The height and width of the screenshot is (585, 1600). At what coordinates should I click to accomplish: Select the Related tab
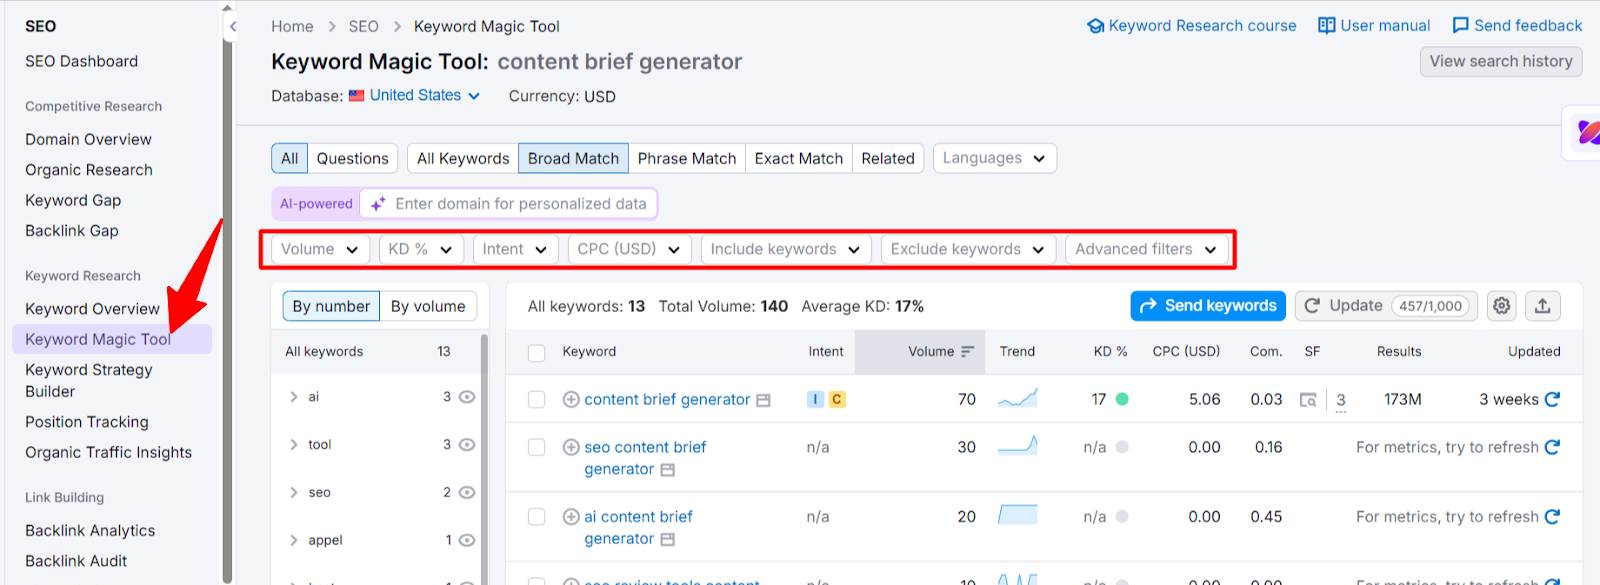pos(888,158)
